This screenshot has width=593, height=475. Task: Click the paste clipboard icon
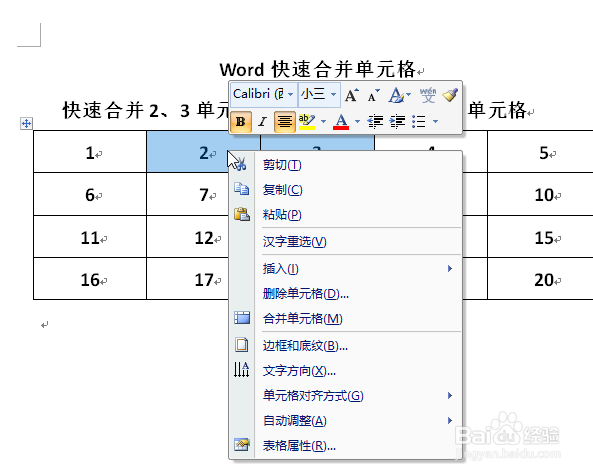pyautogui.click(x=242, y=214)
